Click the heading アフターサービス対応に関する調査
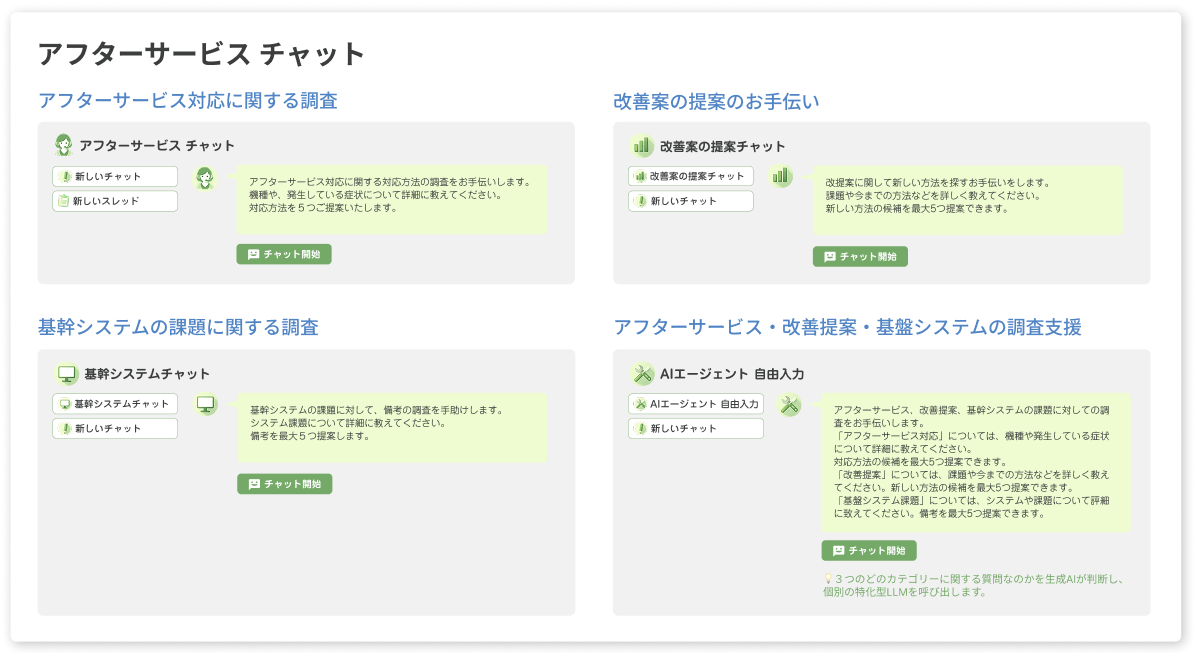This screenshot has width=1200, height=653. (188, 101)
